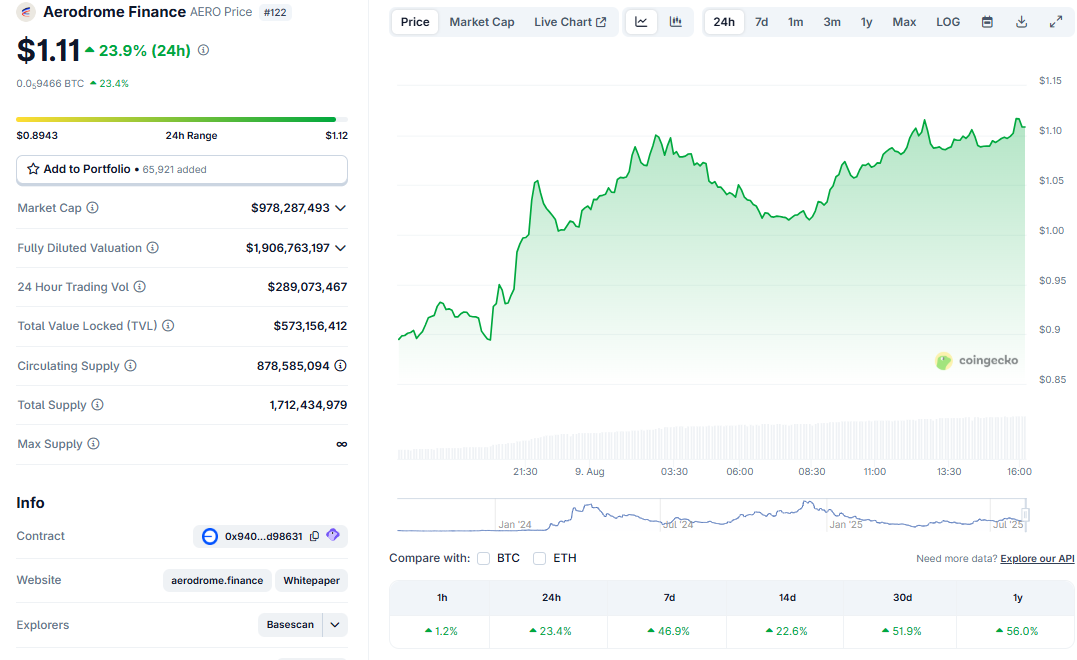Image resolution: width=1077 pixels, height=660 pixels.
Task: Select the Price tab
Action: (x=415, y=22)
